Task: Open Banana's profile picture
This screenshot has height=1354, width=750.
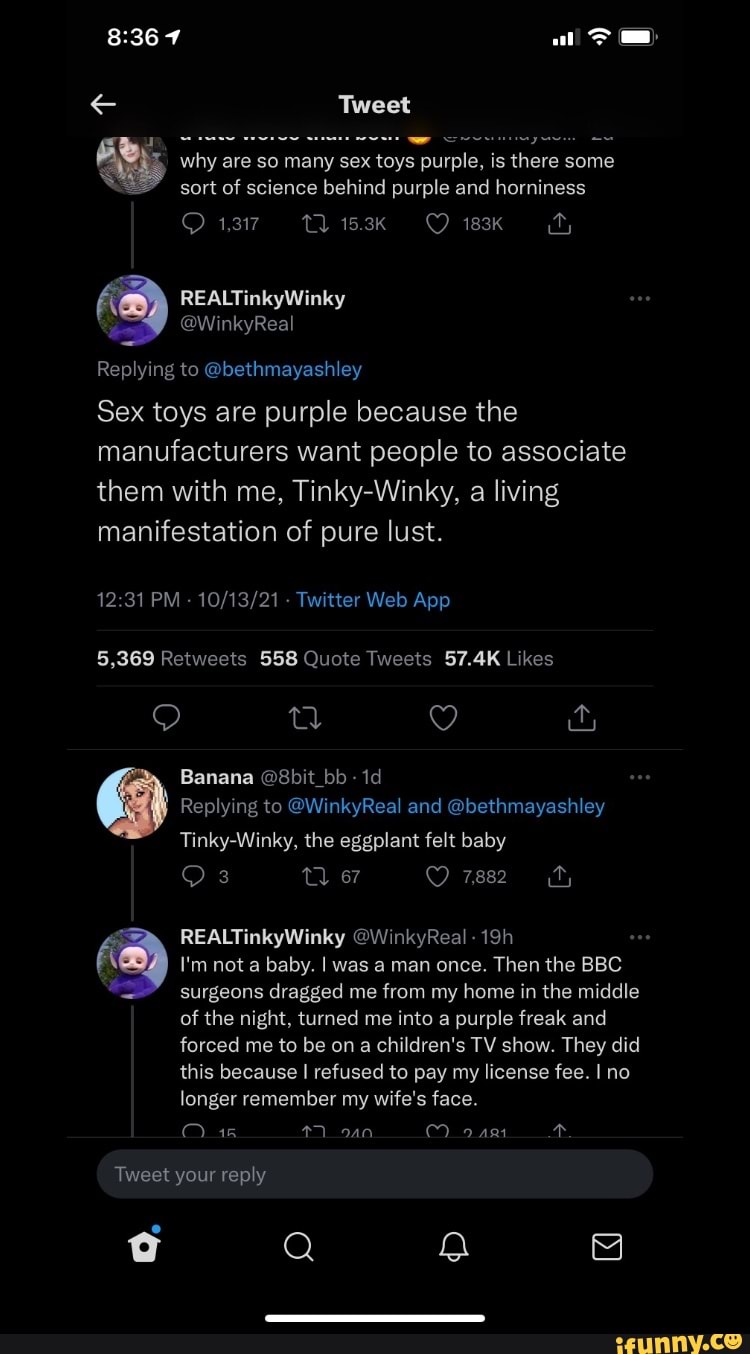Action: [x=132, y=803]
